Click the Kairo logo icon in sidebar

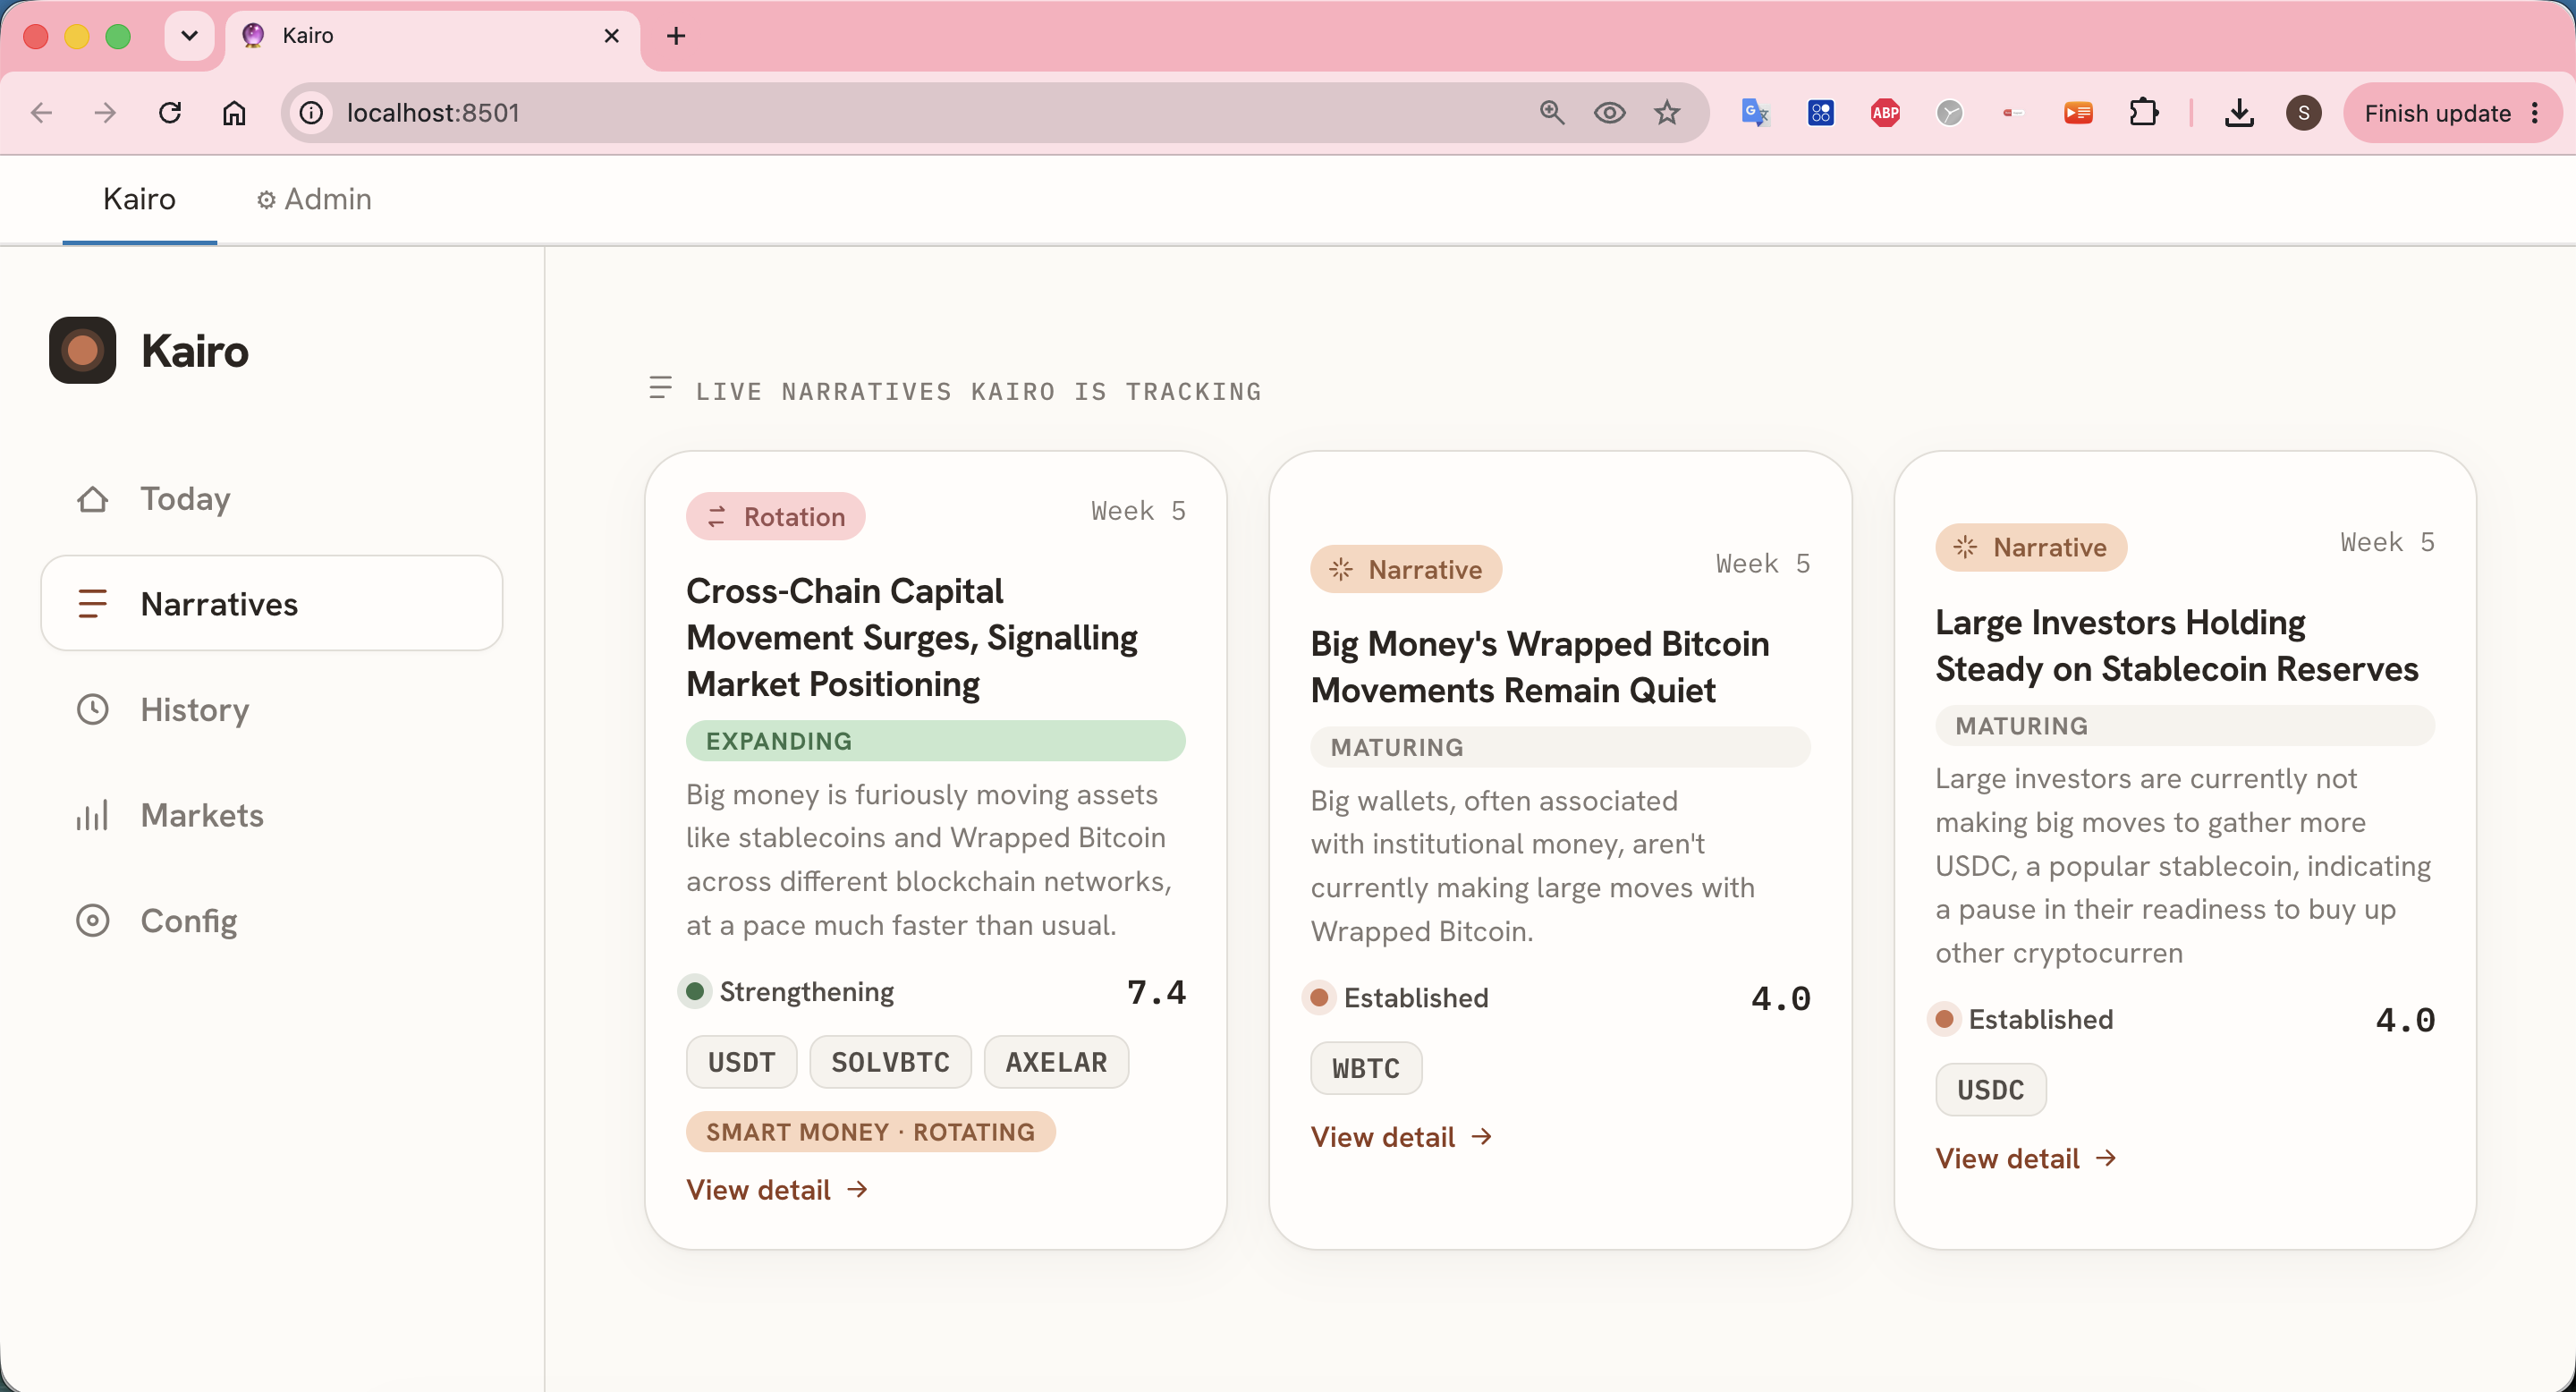click(x=82, y=350)
